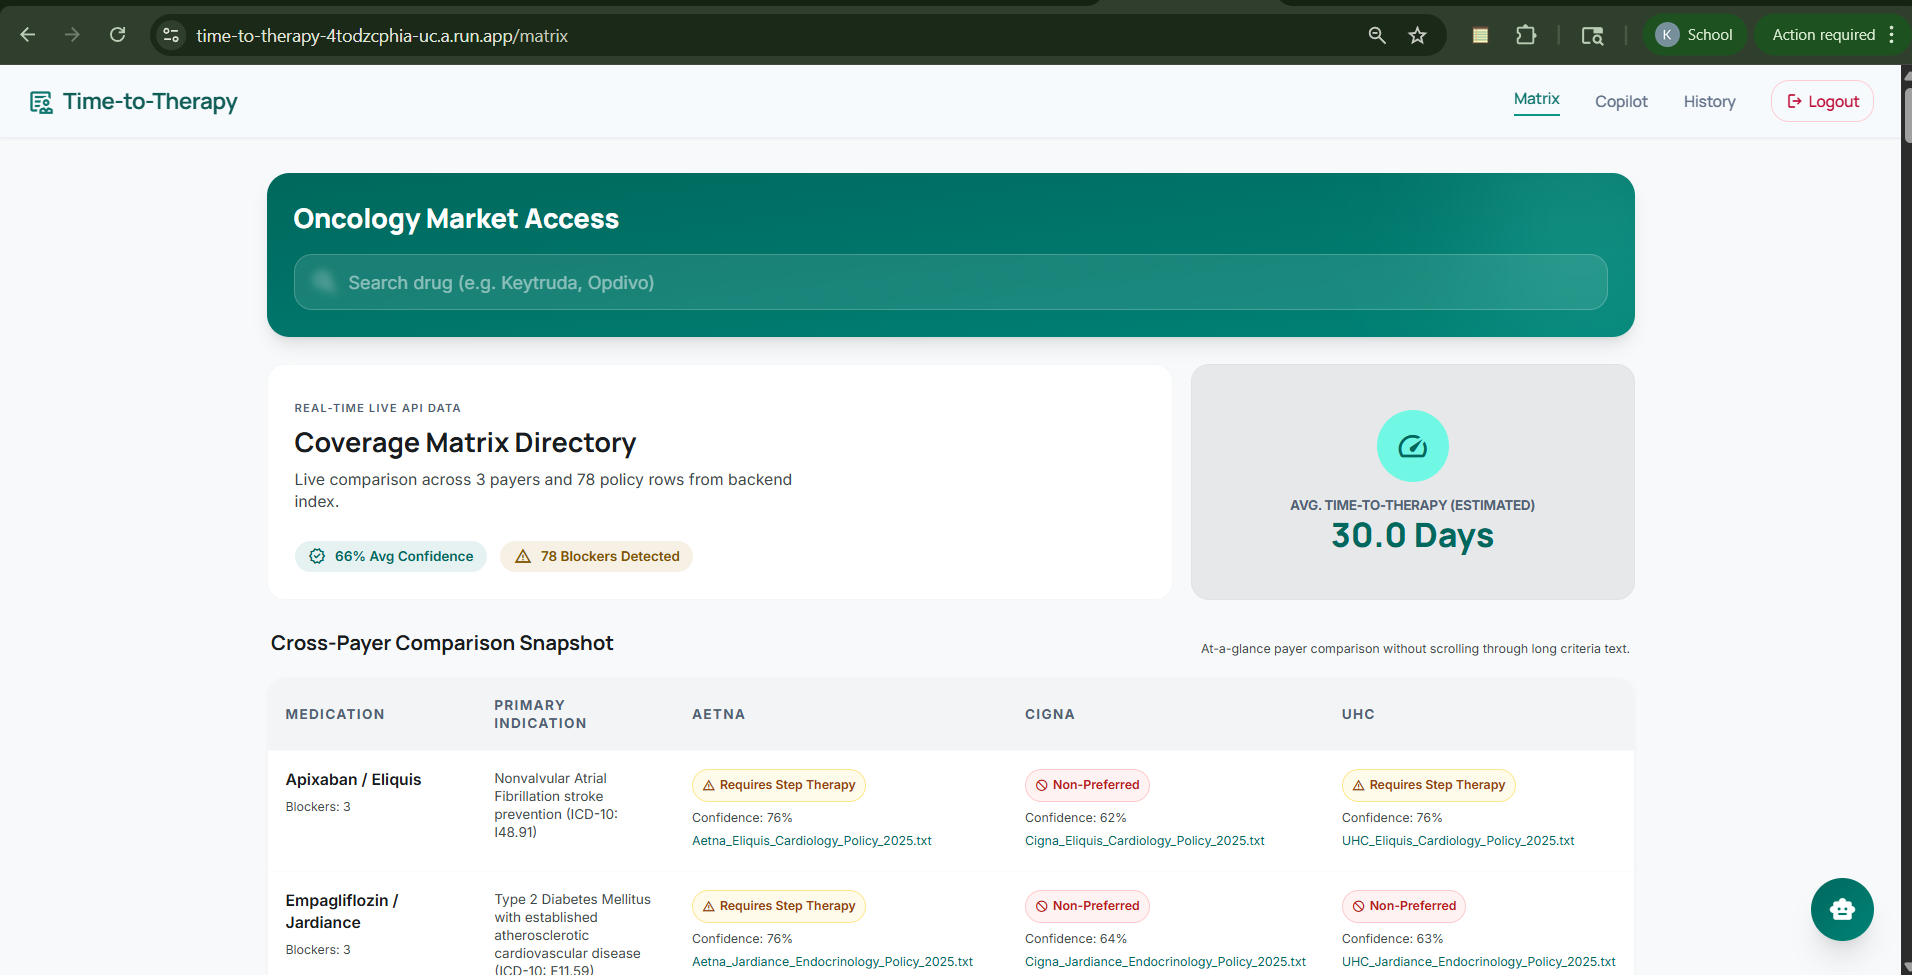1912x975 pixels.
Task: Click the 30.0 Days estimate value
Action: click(1412, 536)
